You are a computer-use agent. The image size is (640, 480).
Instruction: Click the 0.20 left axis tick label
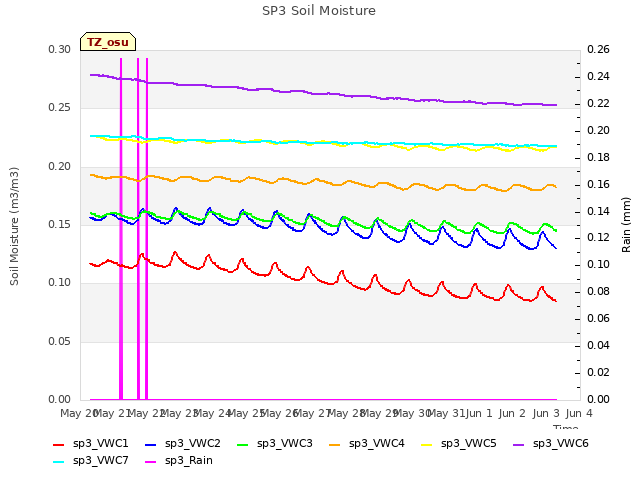point(60,167)
